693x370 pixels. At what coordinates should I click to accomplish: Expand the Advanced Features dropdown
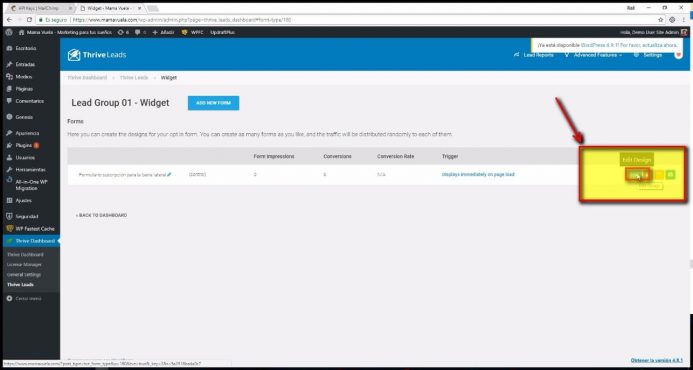pos(594,55)
